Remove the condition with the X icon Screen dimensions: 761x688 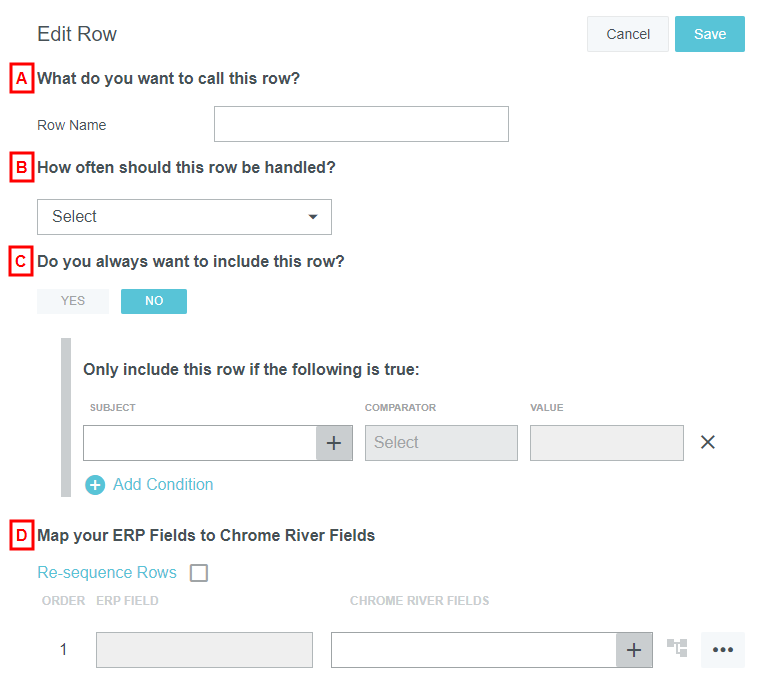[708, 442]
